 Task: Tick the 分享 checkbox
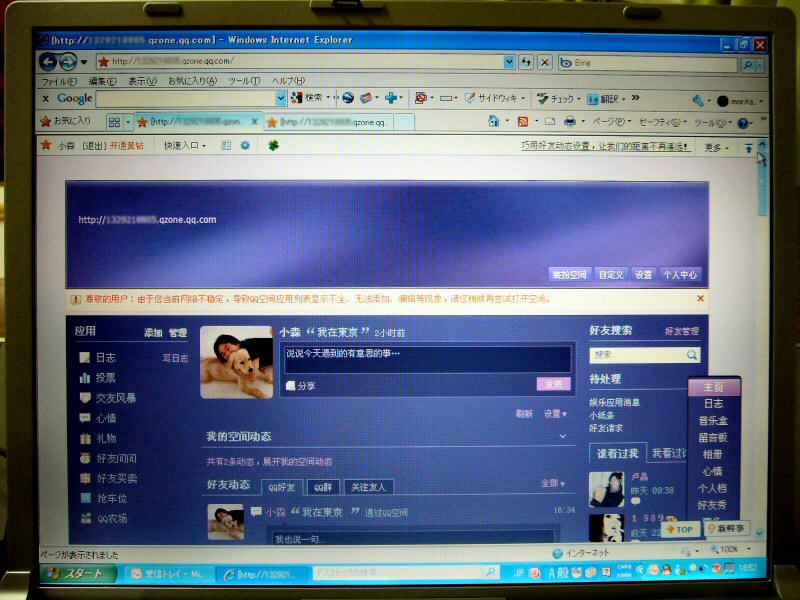[x=290, y=386]
